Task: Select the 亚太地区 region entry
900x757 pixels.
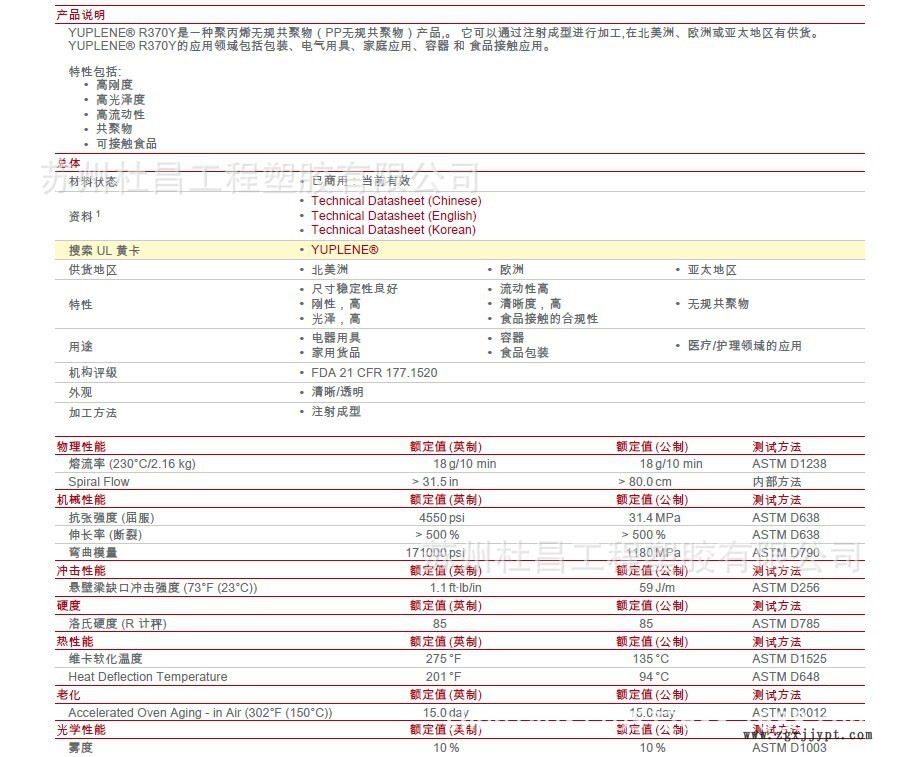Action: coord(712,270)
